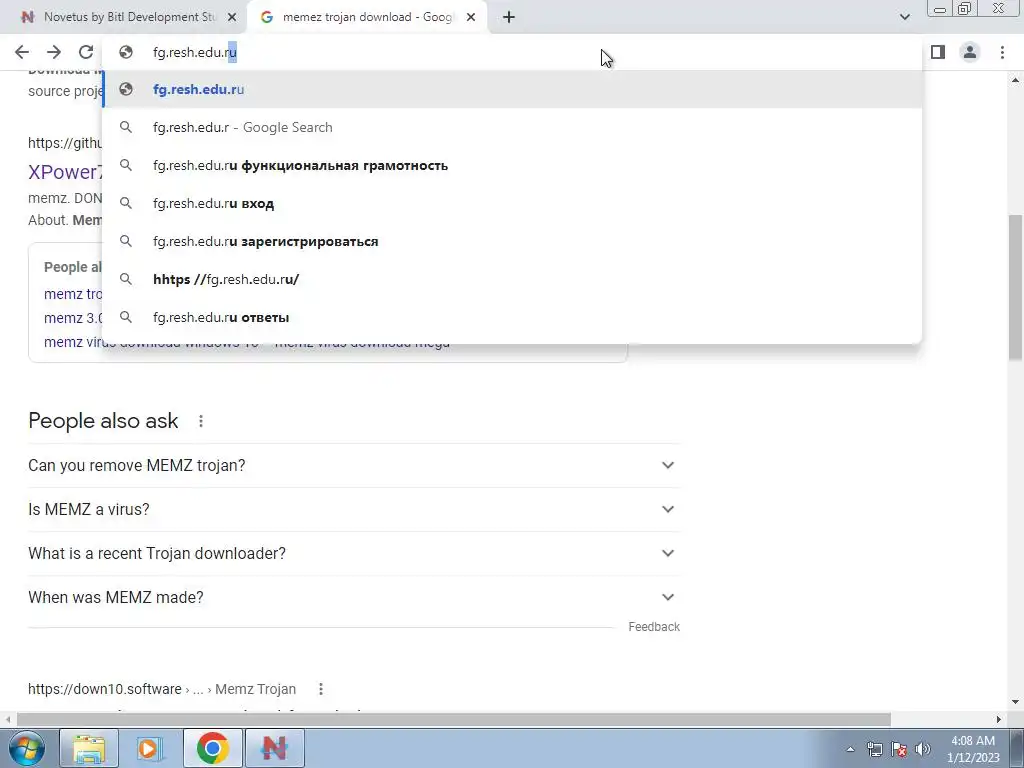Click the scroll up arrow of the page
1024x768 pixels.
click(1016, 80)
